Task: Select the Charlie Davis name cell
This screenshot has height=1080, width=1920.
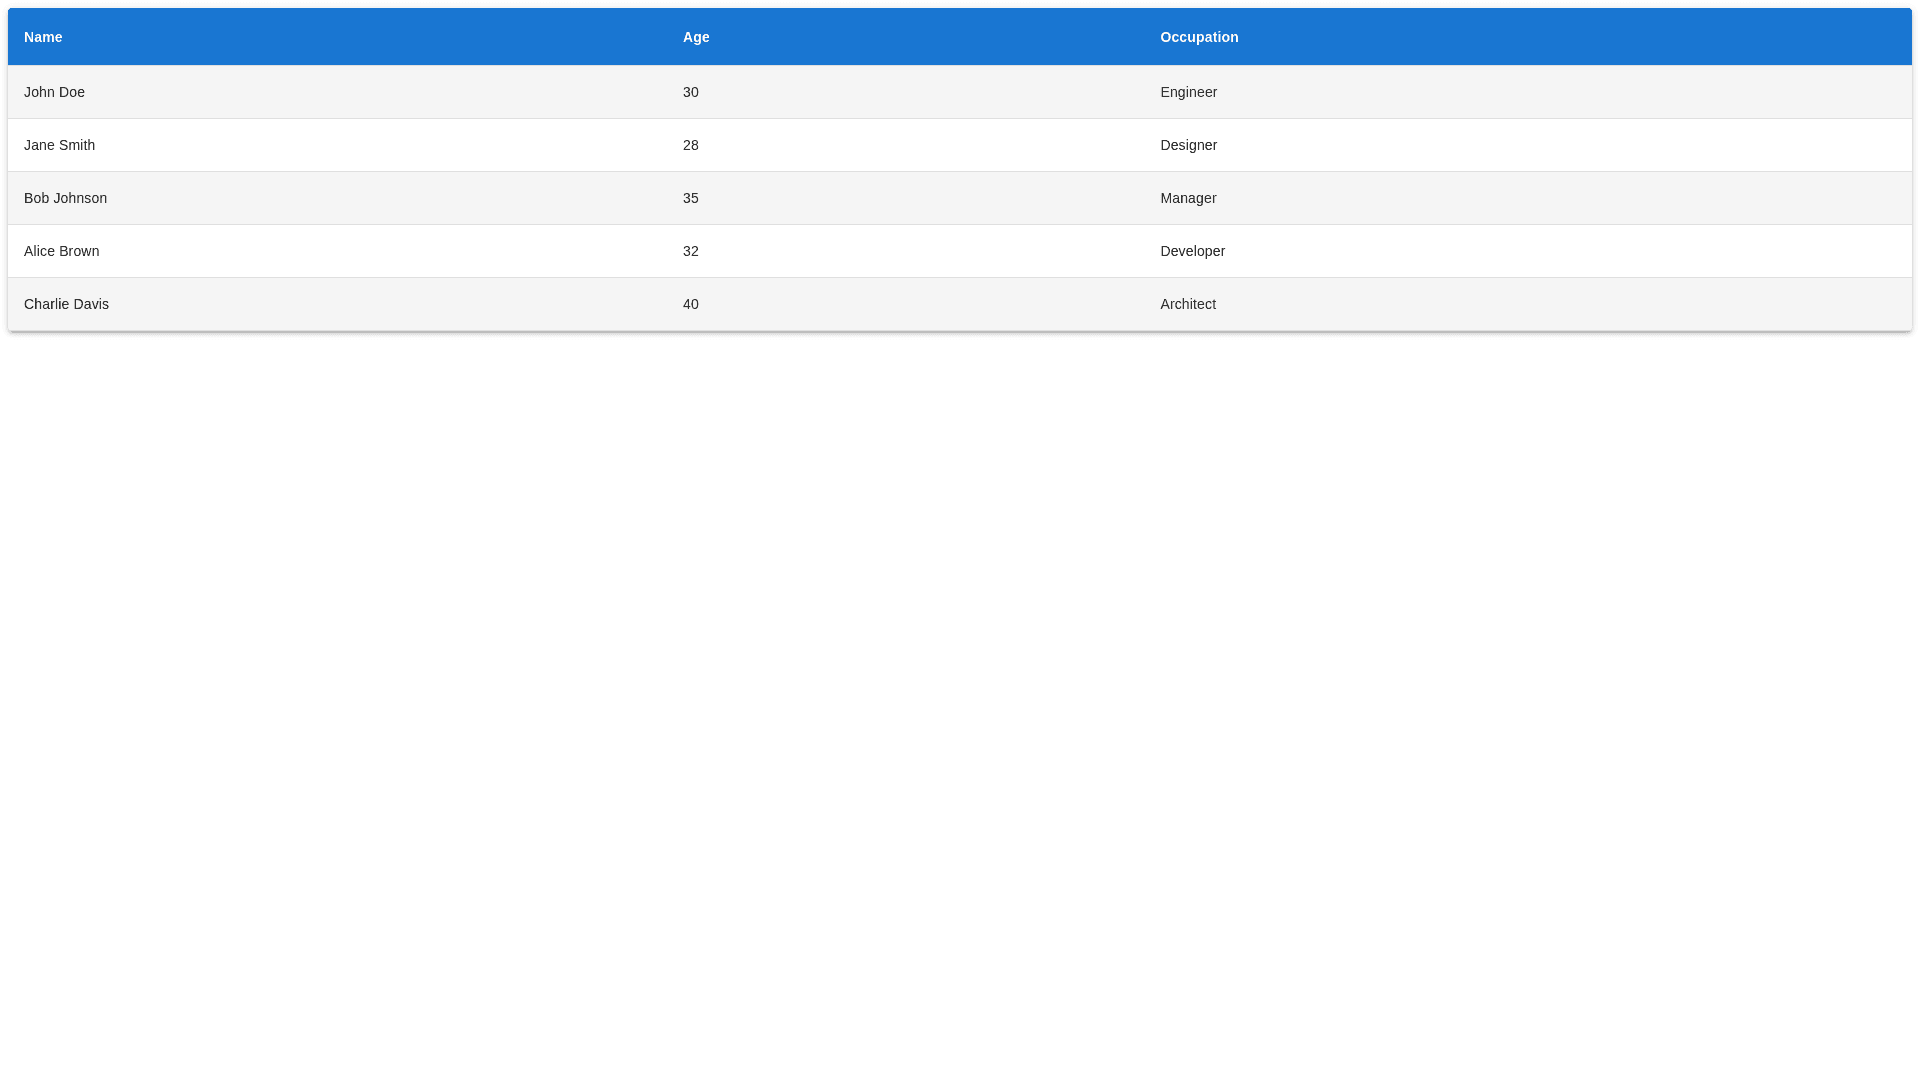Action: (66, 304)
